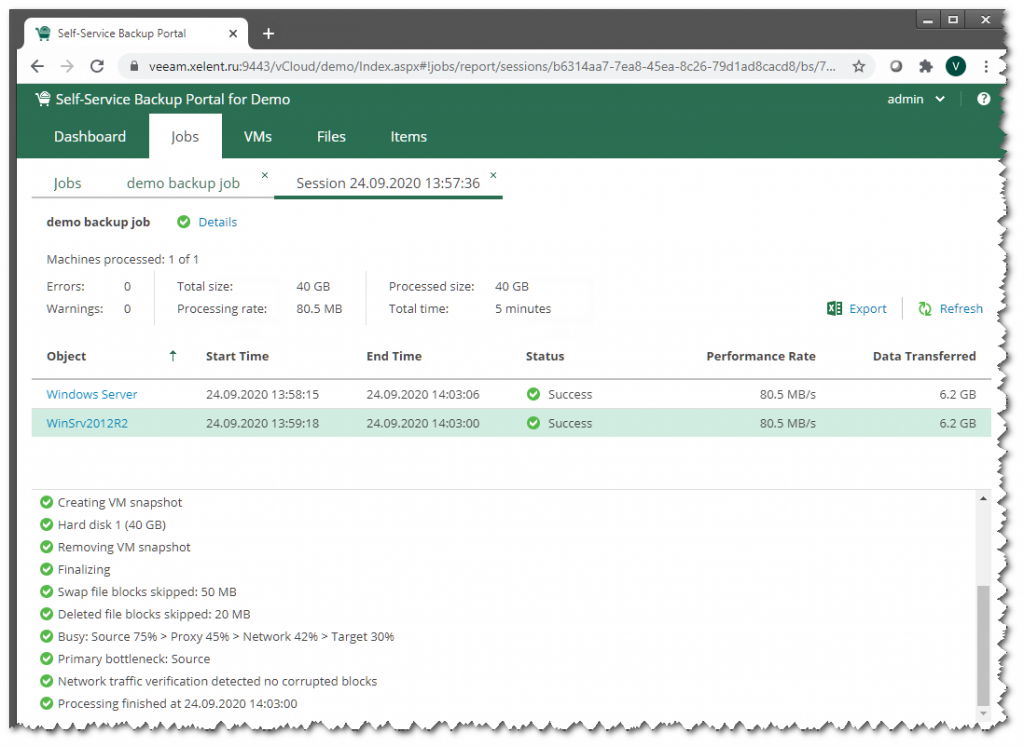Sort by the Performance Rate column header

point(761,356)
